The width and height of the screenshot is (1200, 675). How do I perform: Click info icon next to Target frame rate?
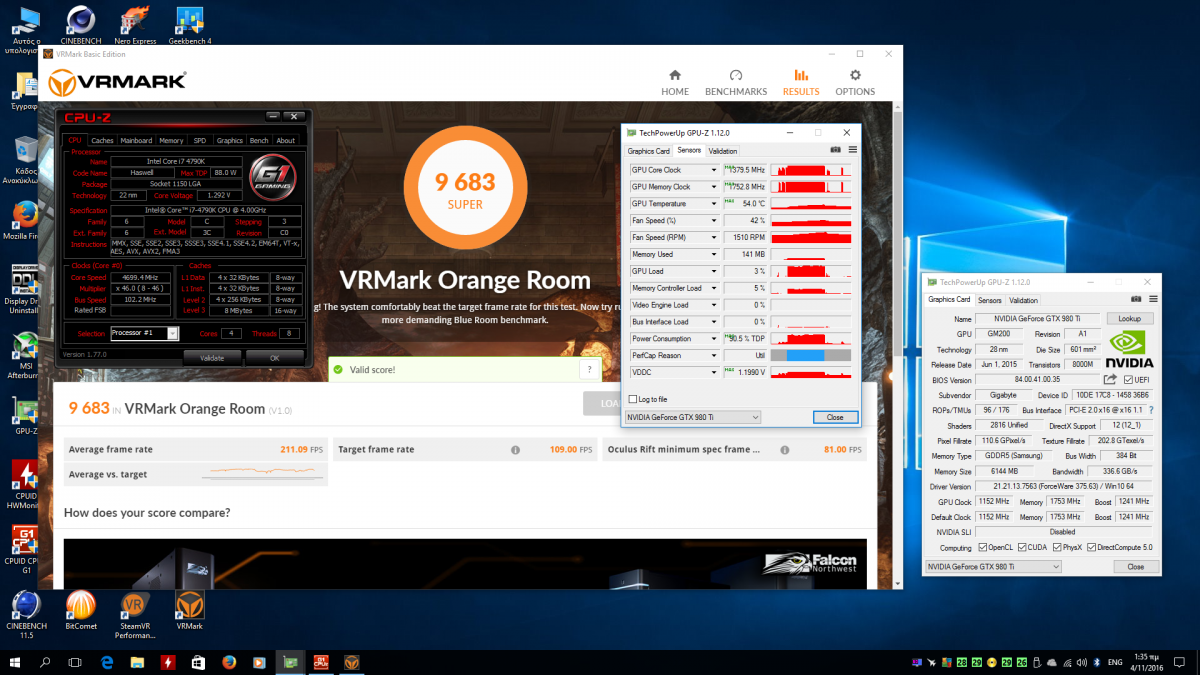point(516,450)
